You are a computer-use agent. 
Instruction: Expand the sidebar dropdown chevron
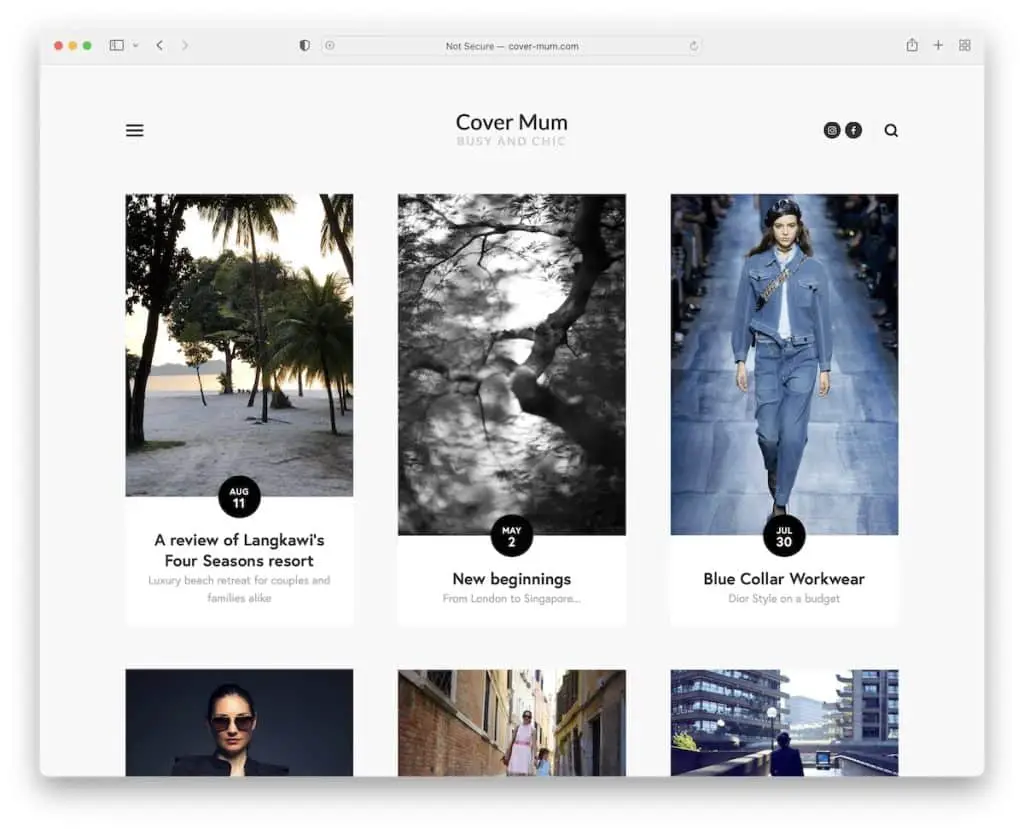135,46
